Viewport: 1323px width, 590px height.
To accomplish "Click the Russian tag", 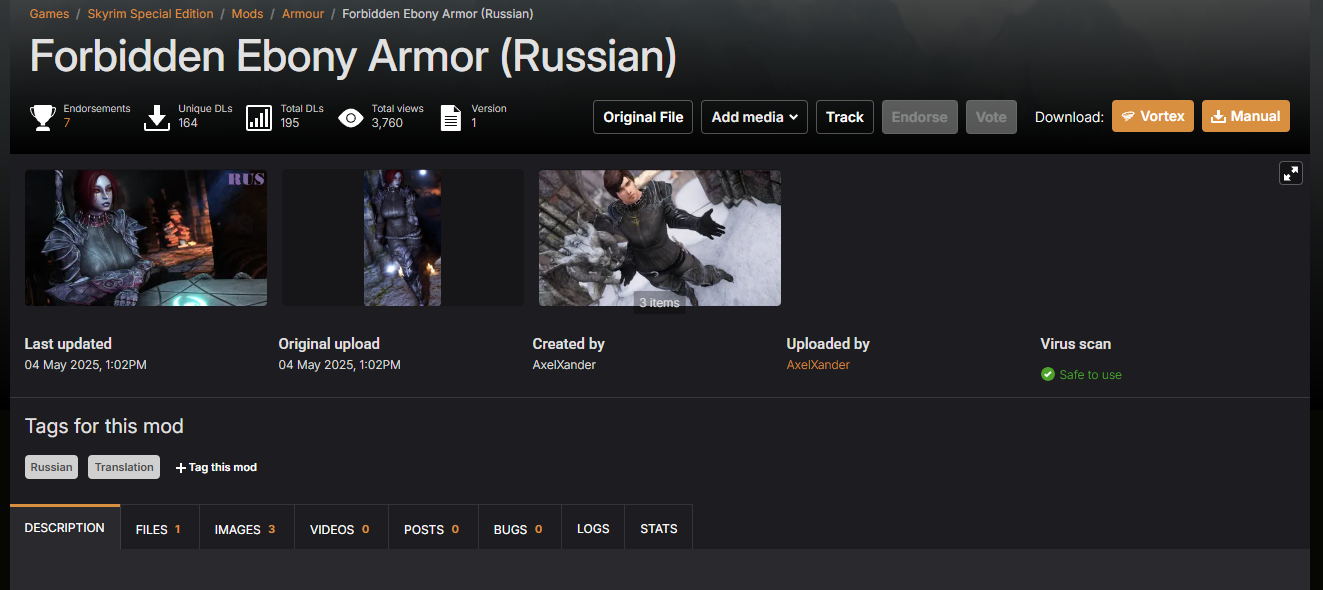I will [x=51, y=467].
